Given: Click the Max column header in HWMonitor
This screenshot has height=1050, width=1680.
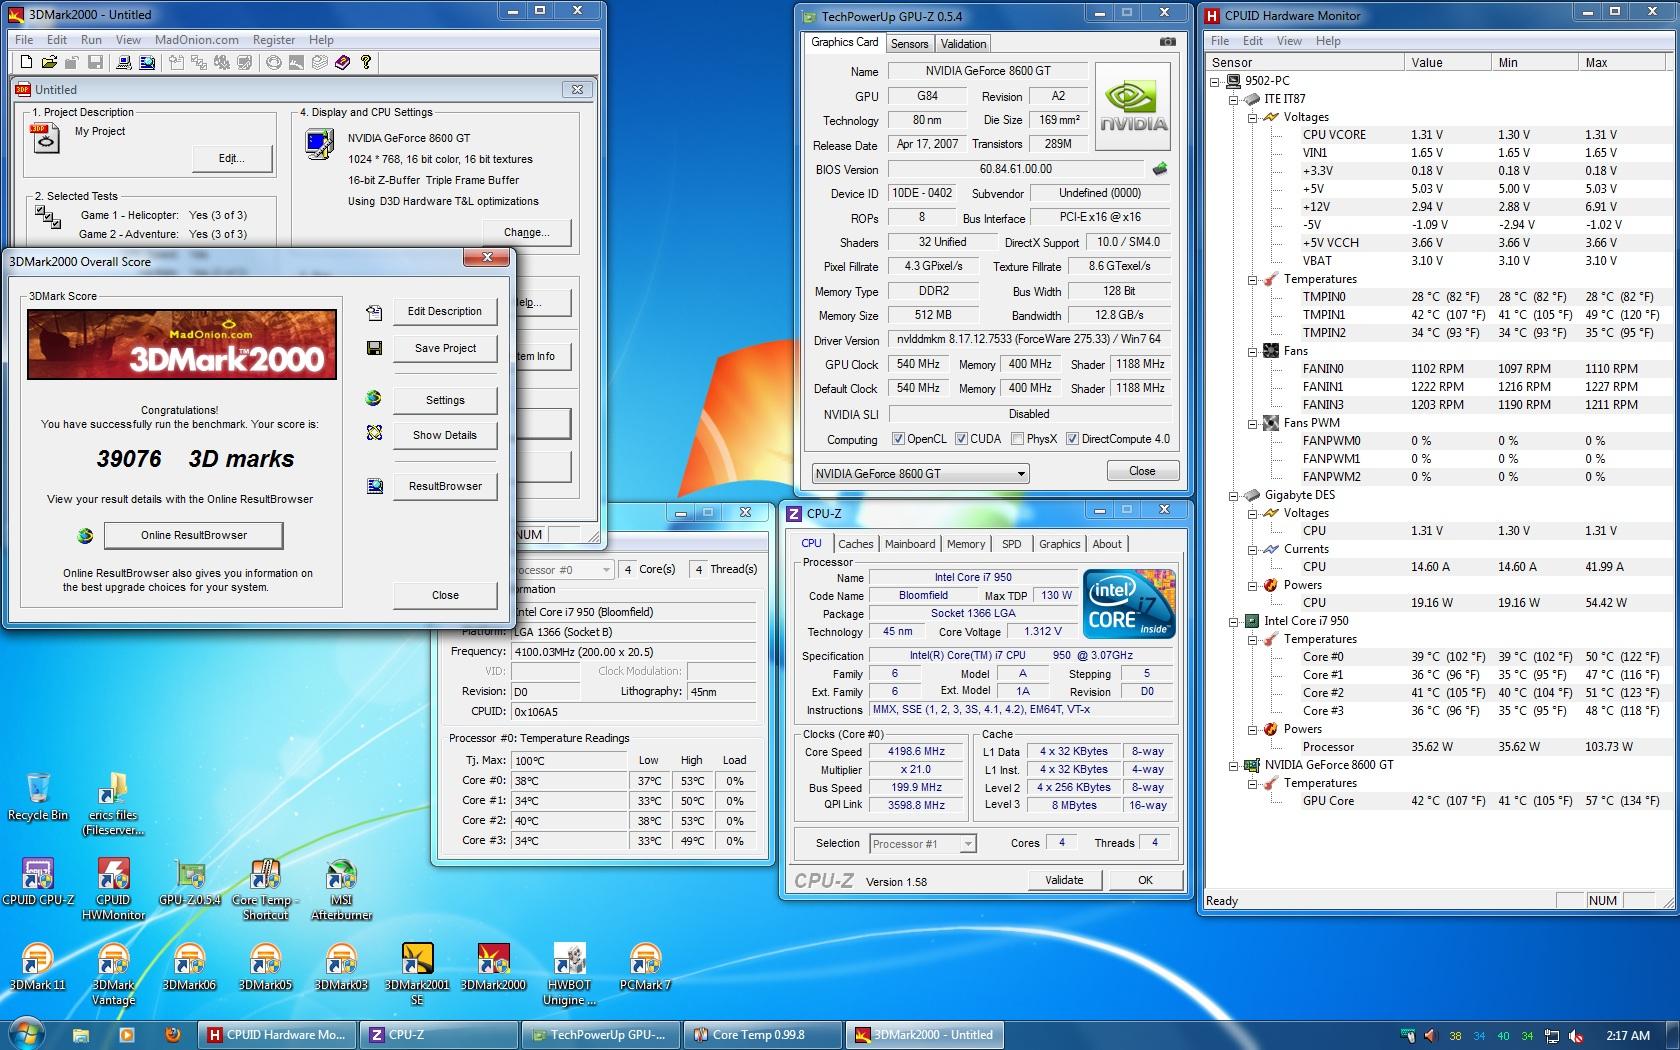Looking at the screenshot, I should 1622,62.
